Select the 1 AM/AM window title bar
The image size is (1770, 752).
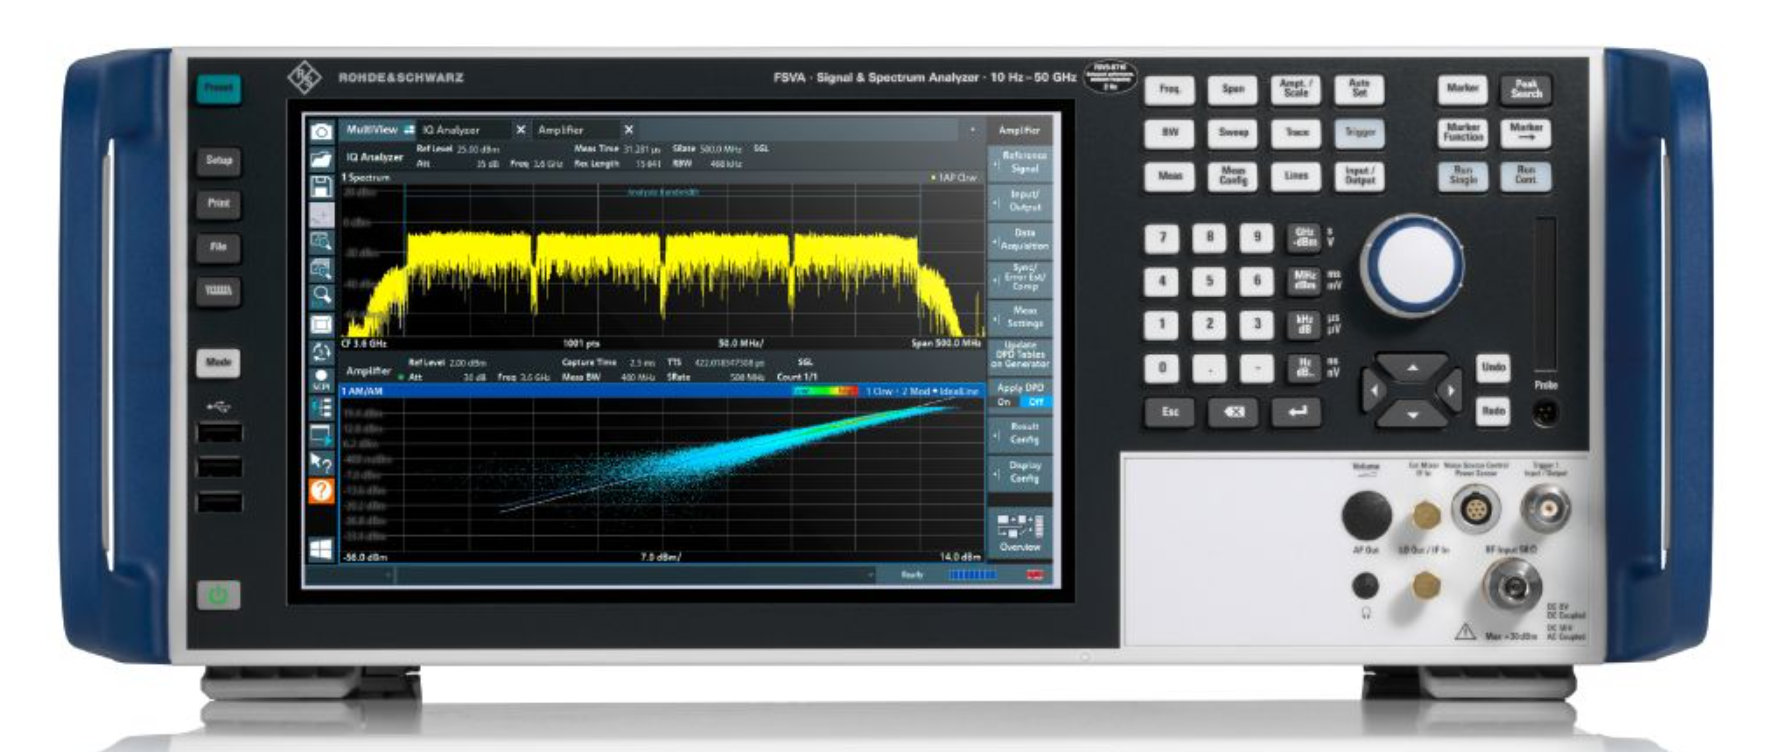(x=662, y=391)
